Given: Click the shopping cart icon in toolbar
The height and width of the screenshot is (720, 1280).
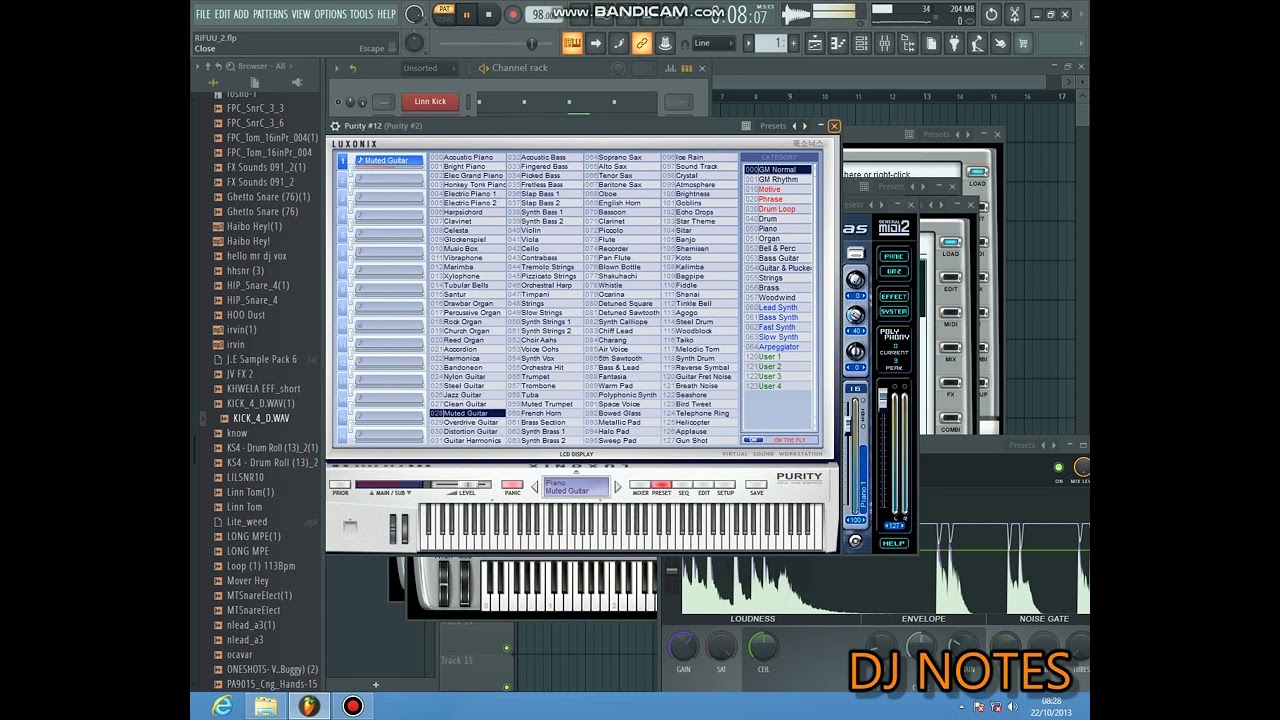Looking at the screenshot, I should (x=1023, y=43).
